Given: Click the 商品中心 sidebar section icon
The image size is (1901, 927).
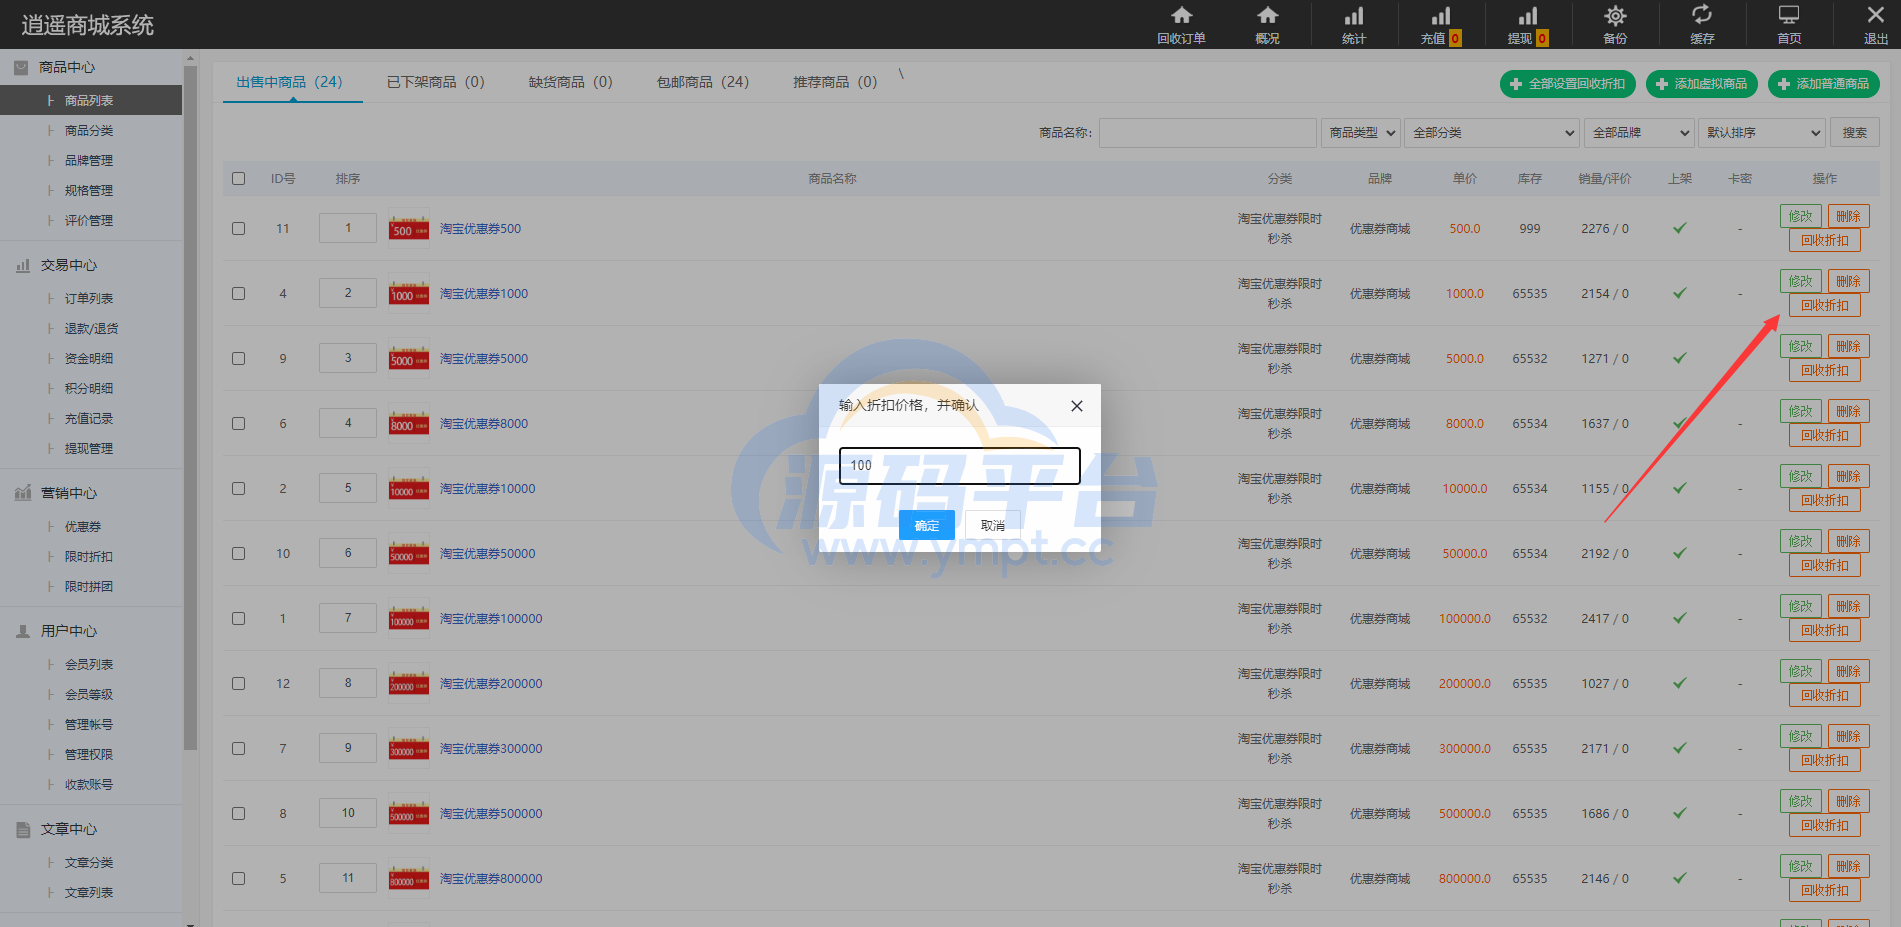Looking at the screenshot, I should (21, 67).
